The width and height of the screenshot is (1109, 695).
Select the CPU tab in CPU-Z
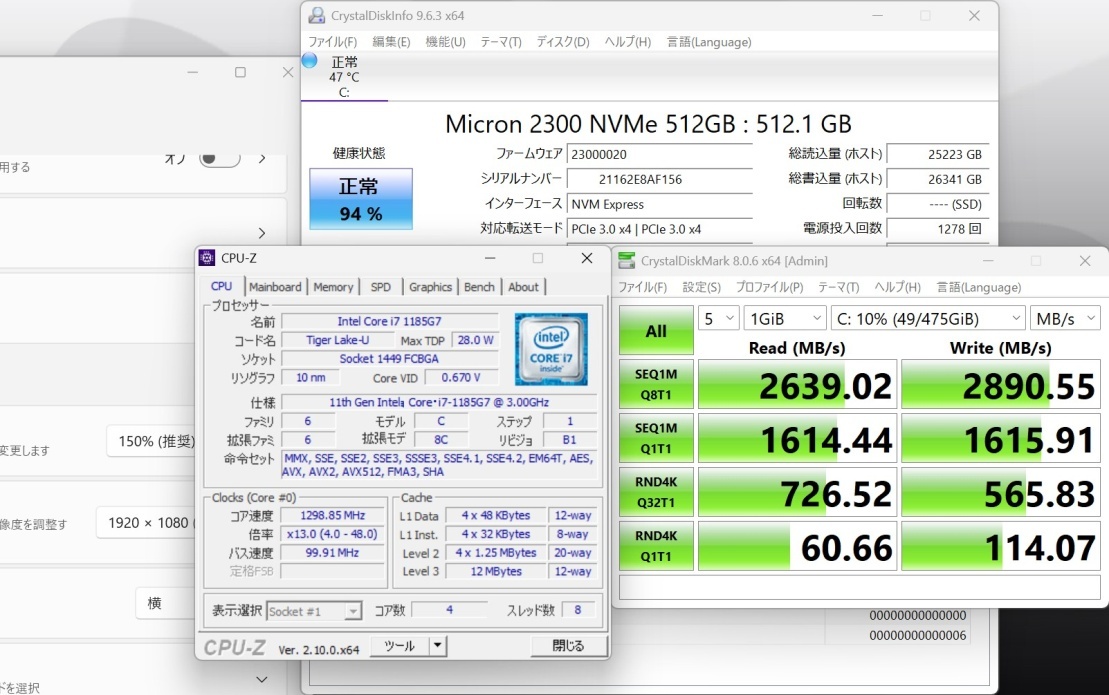(221, 286)
